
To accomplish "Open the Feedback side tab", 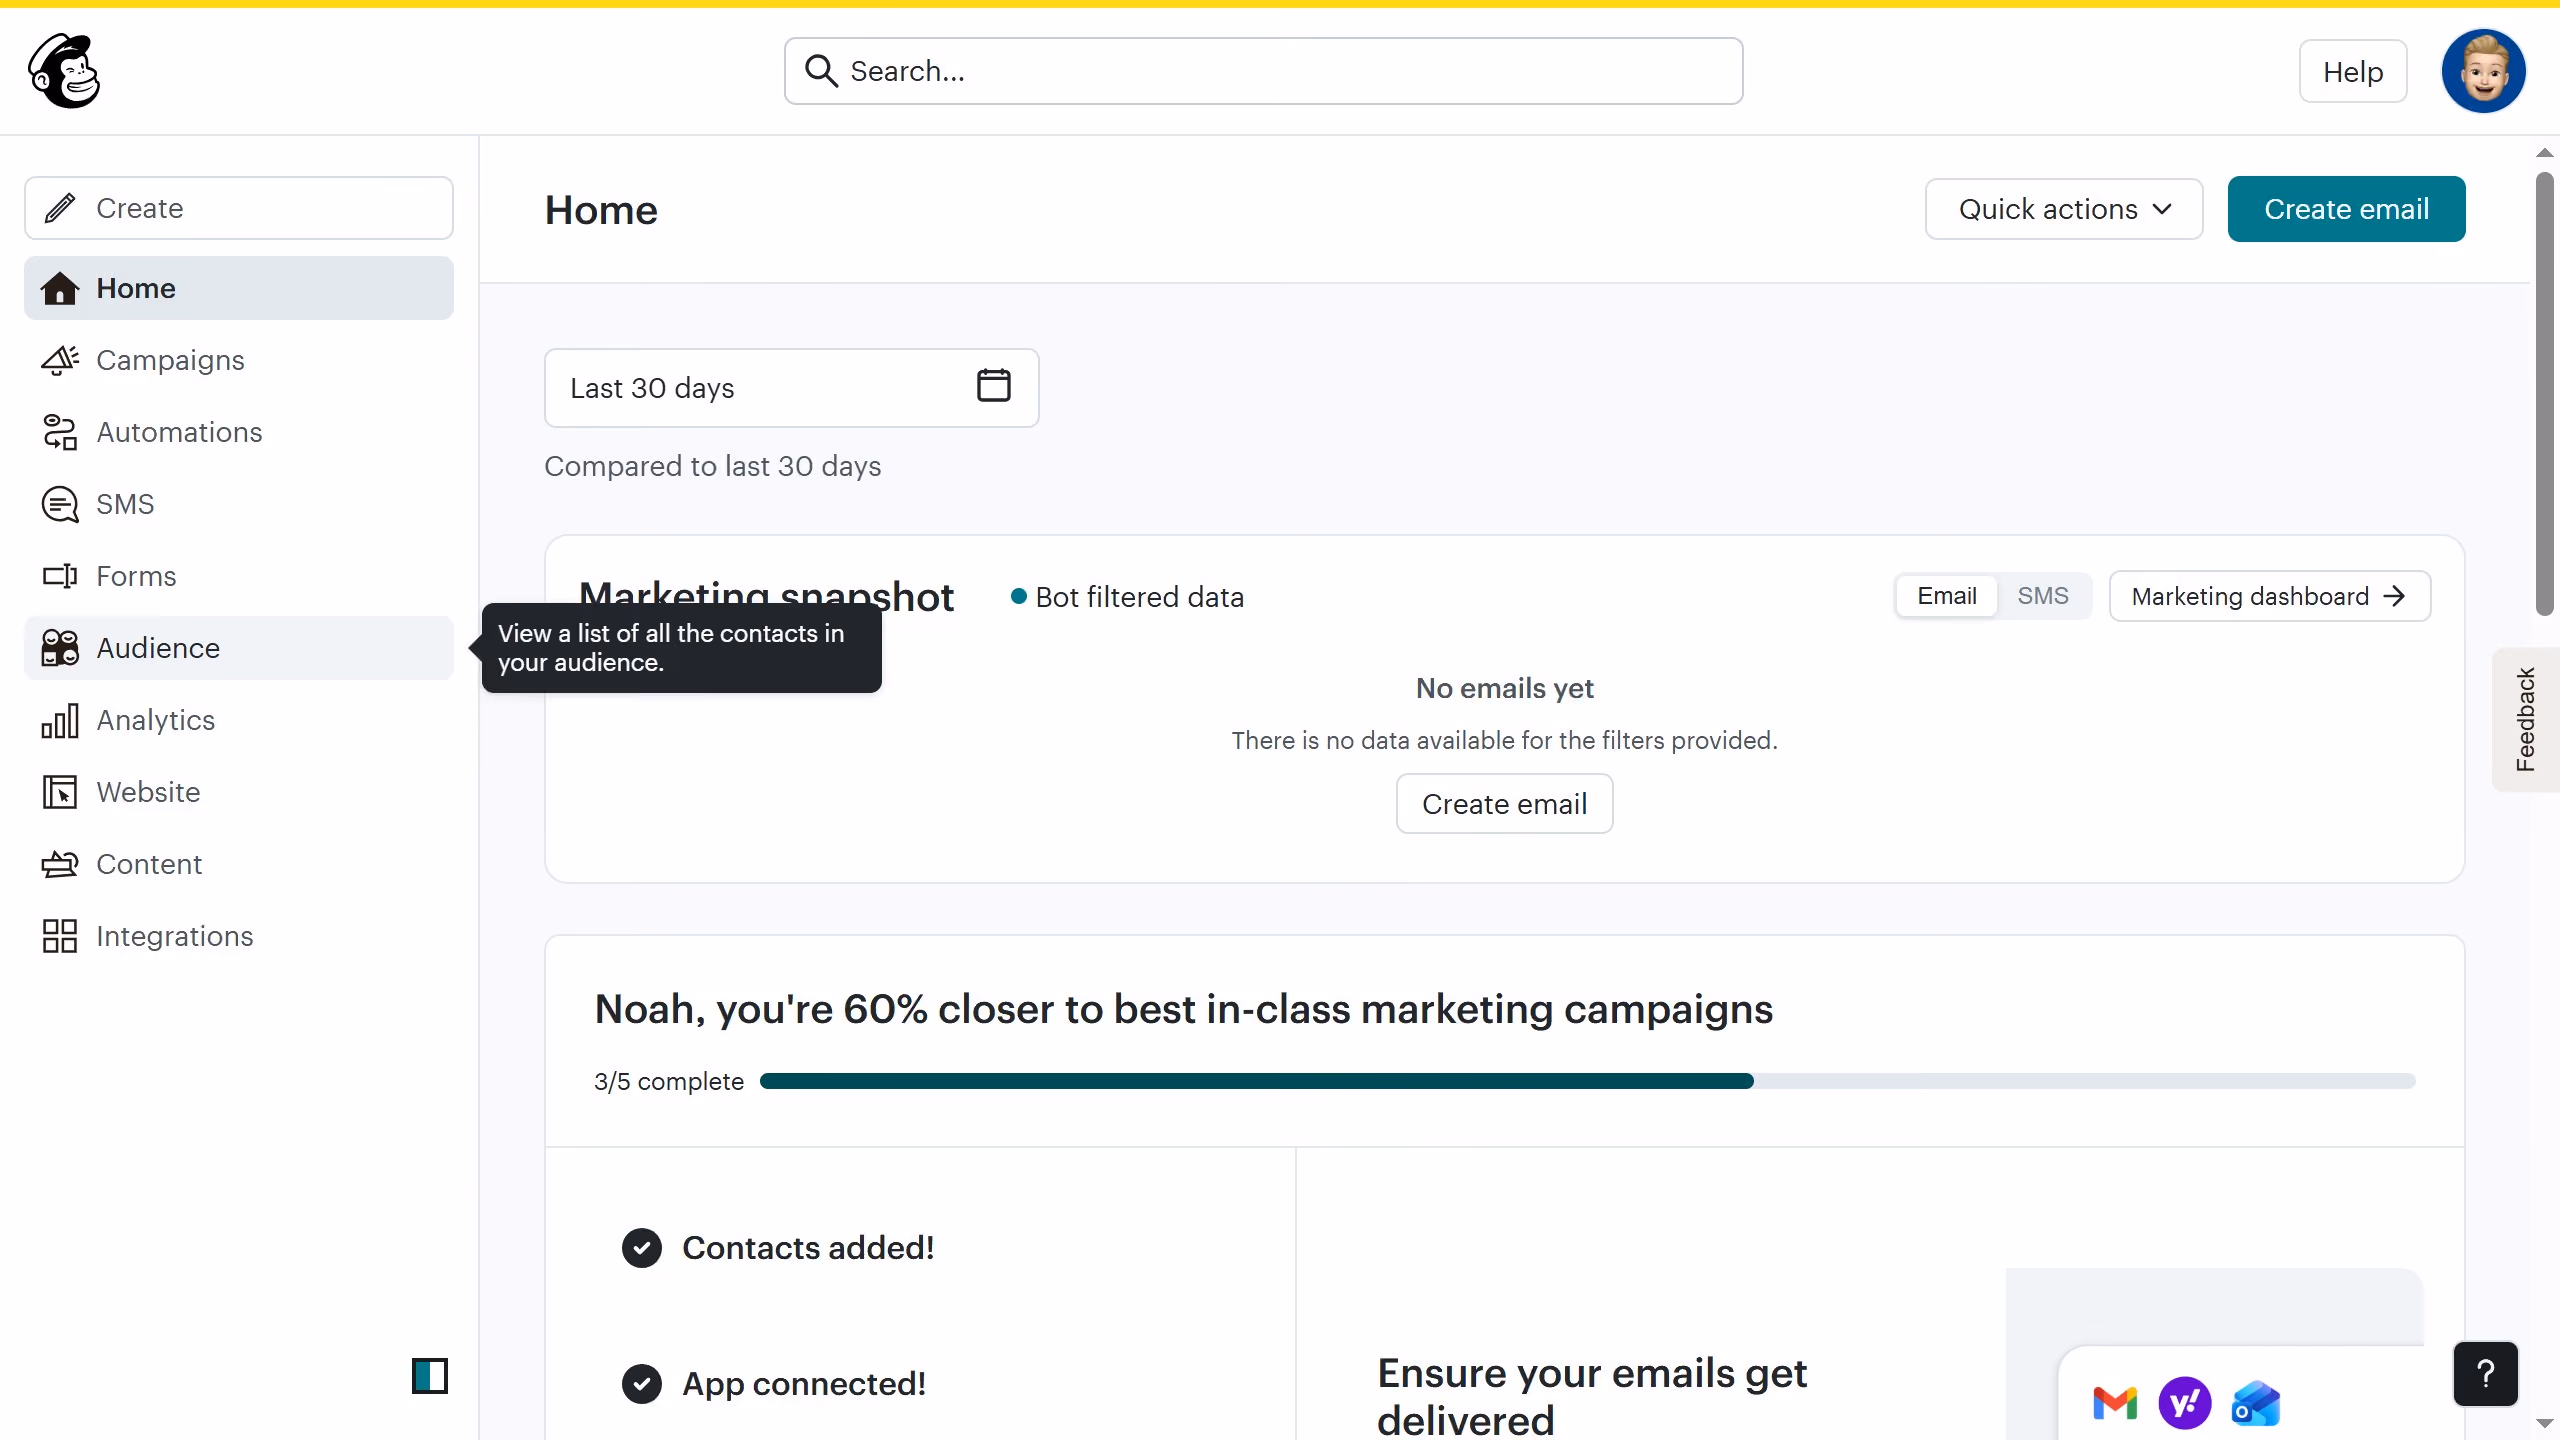I will tap(2526, 719).
